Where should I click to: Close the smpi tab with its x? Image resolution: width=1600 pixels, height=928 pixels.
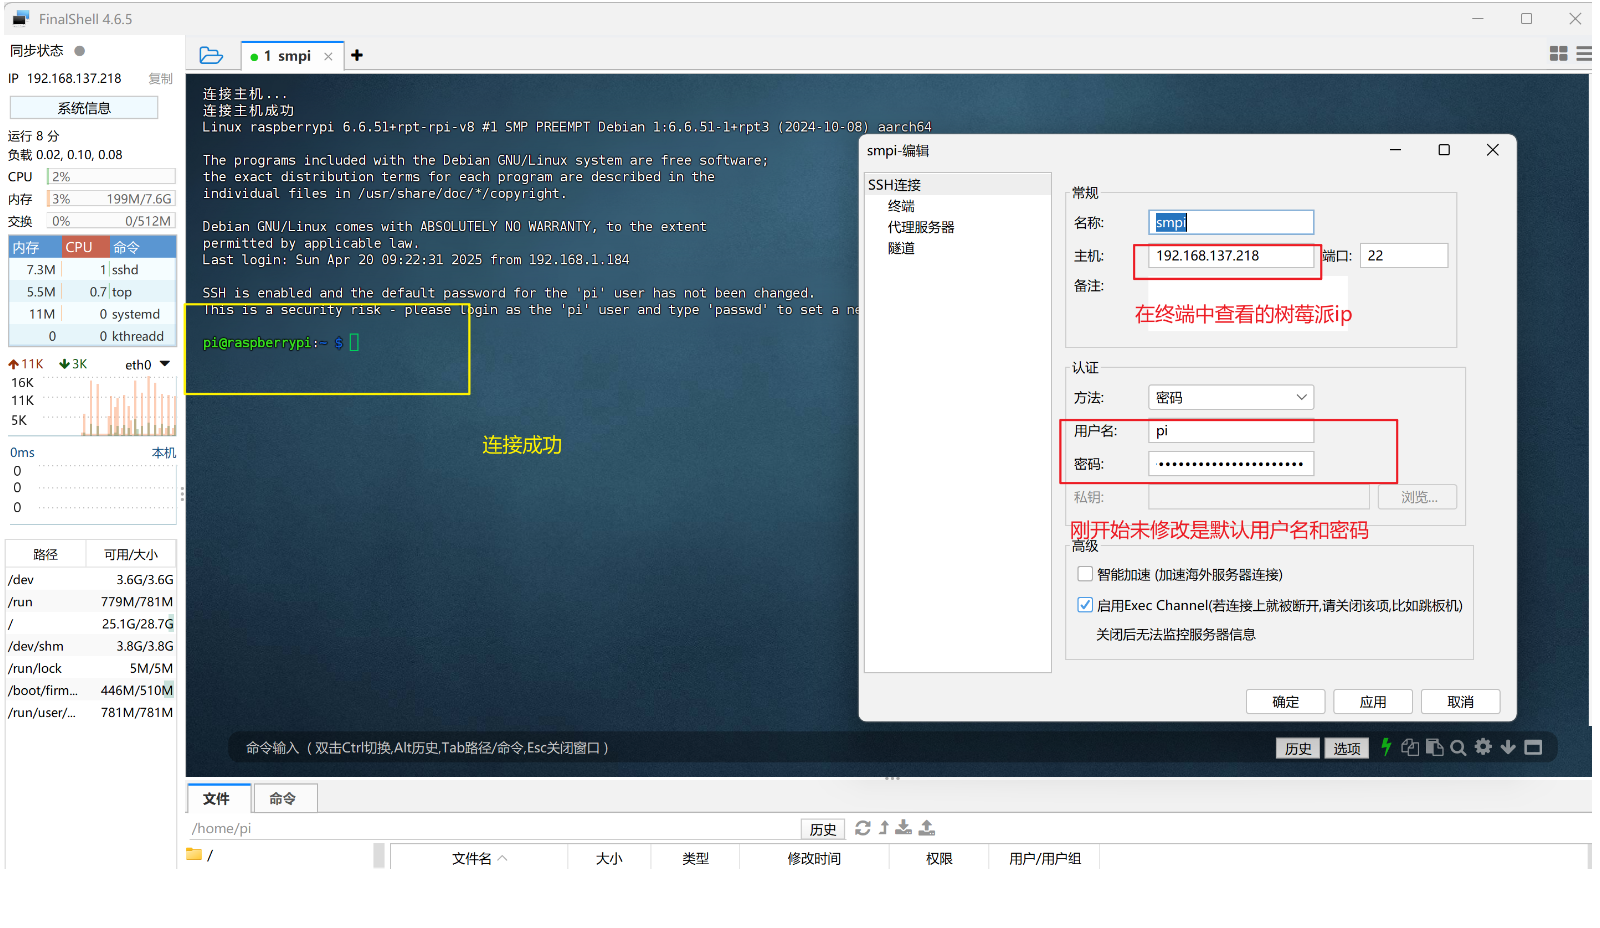click(x=328, y=57)
